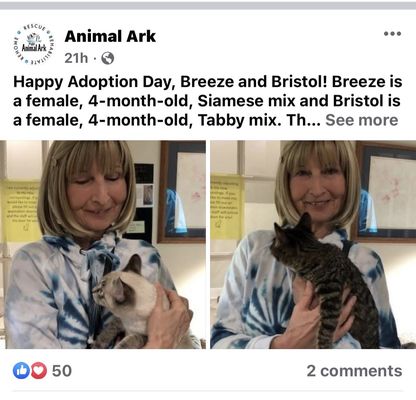View the 2 comments on the post
Viewport: 416px width, 400px height.
[354, 371]
